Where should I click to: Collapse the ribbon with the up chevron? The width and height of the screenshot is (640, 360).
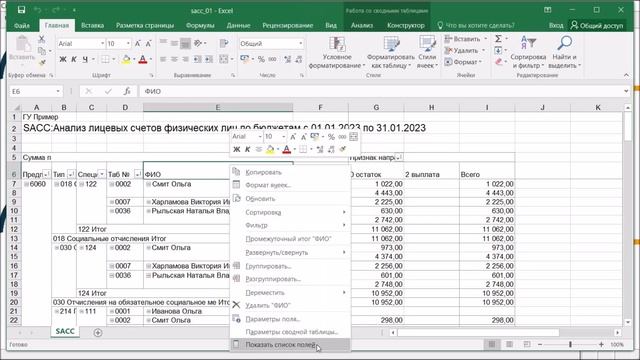pos(626,75)
